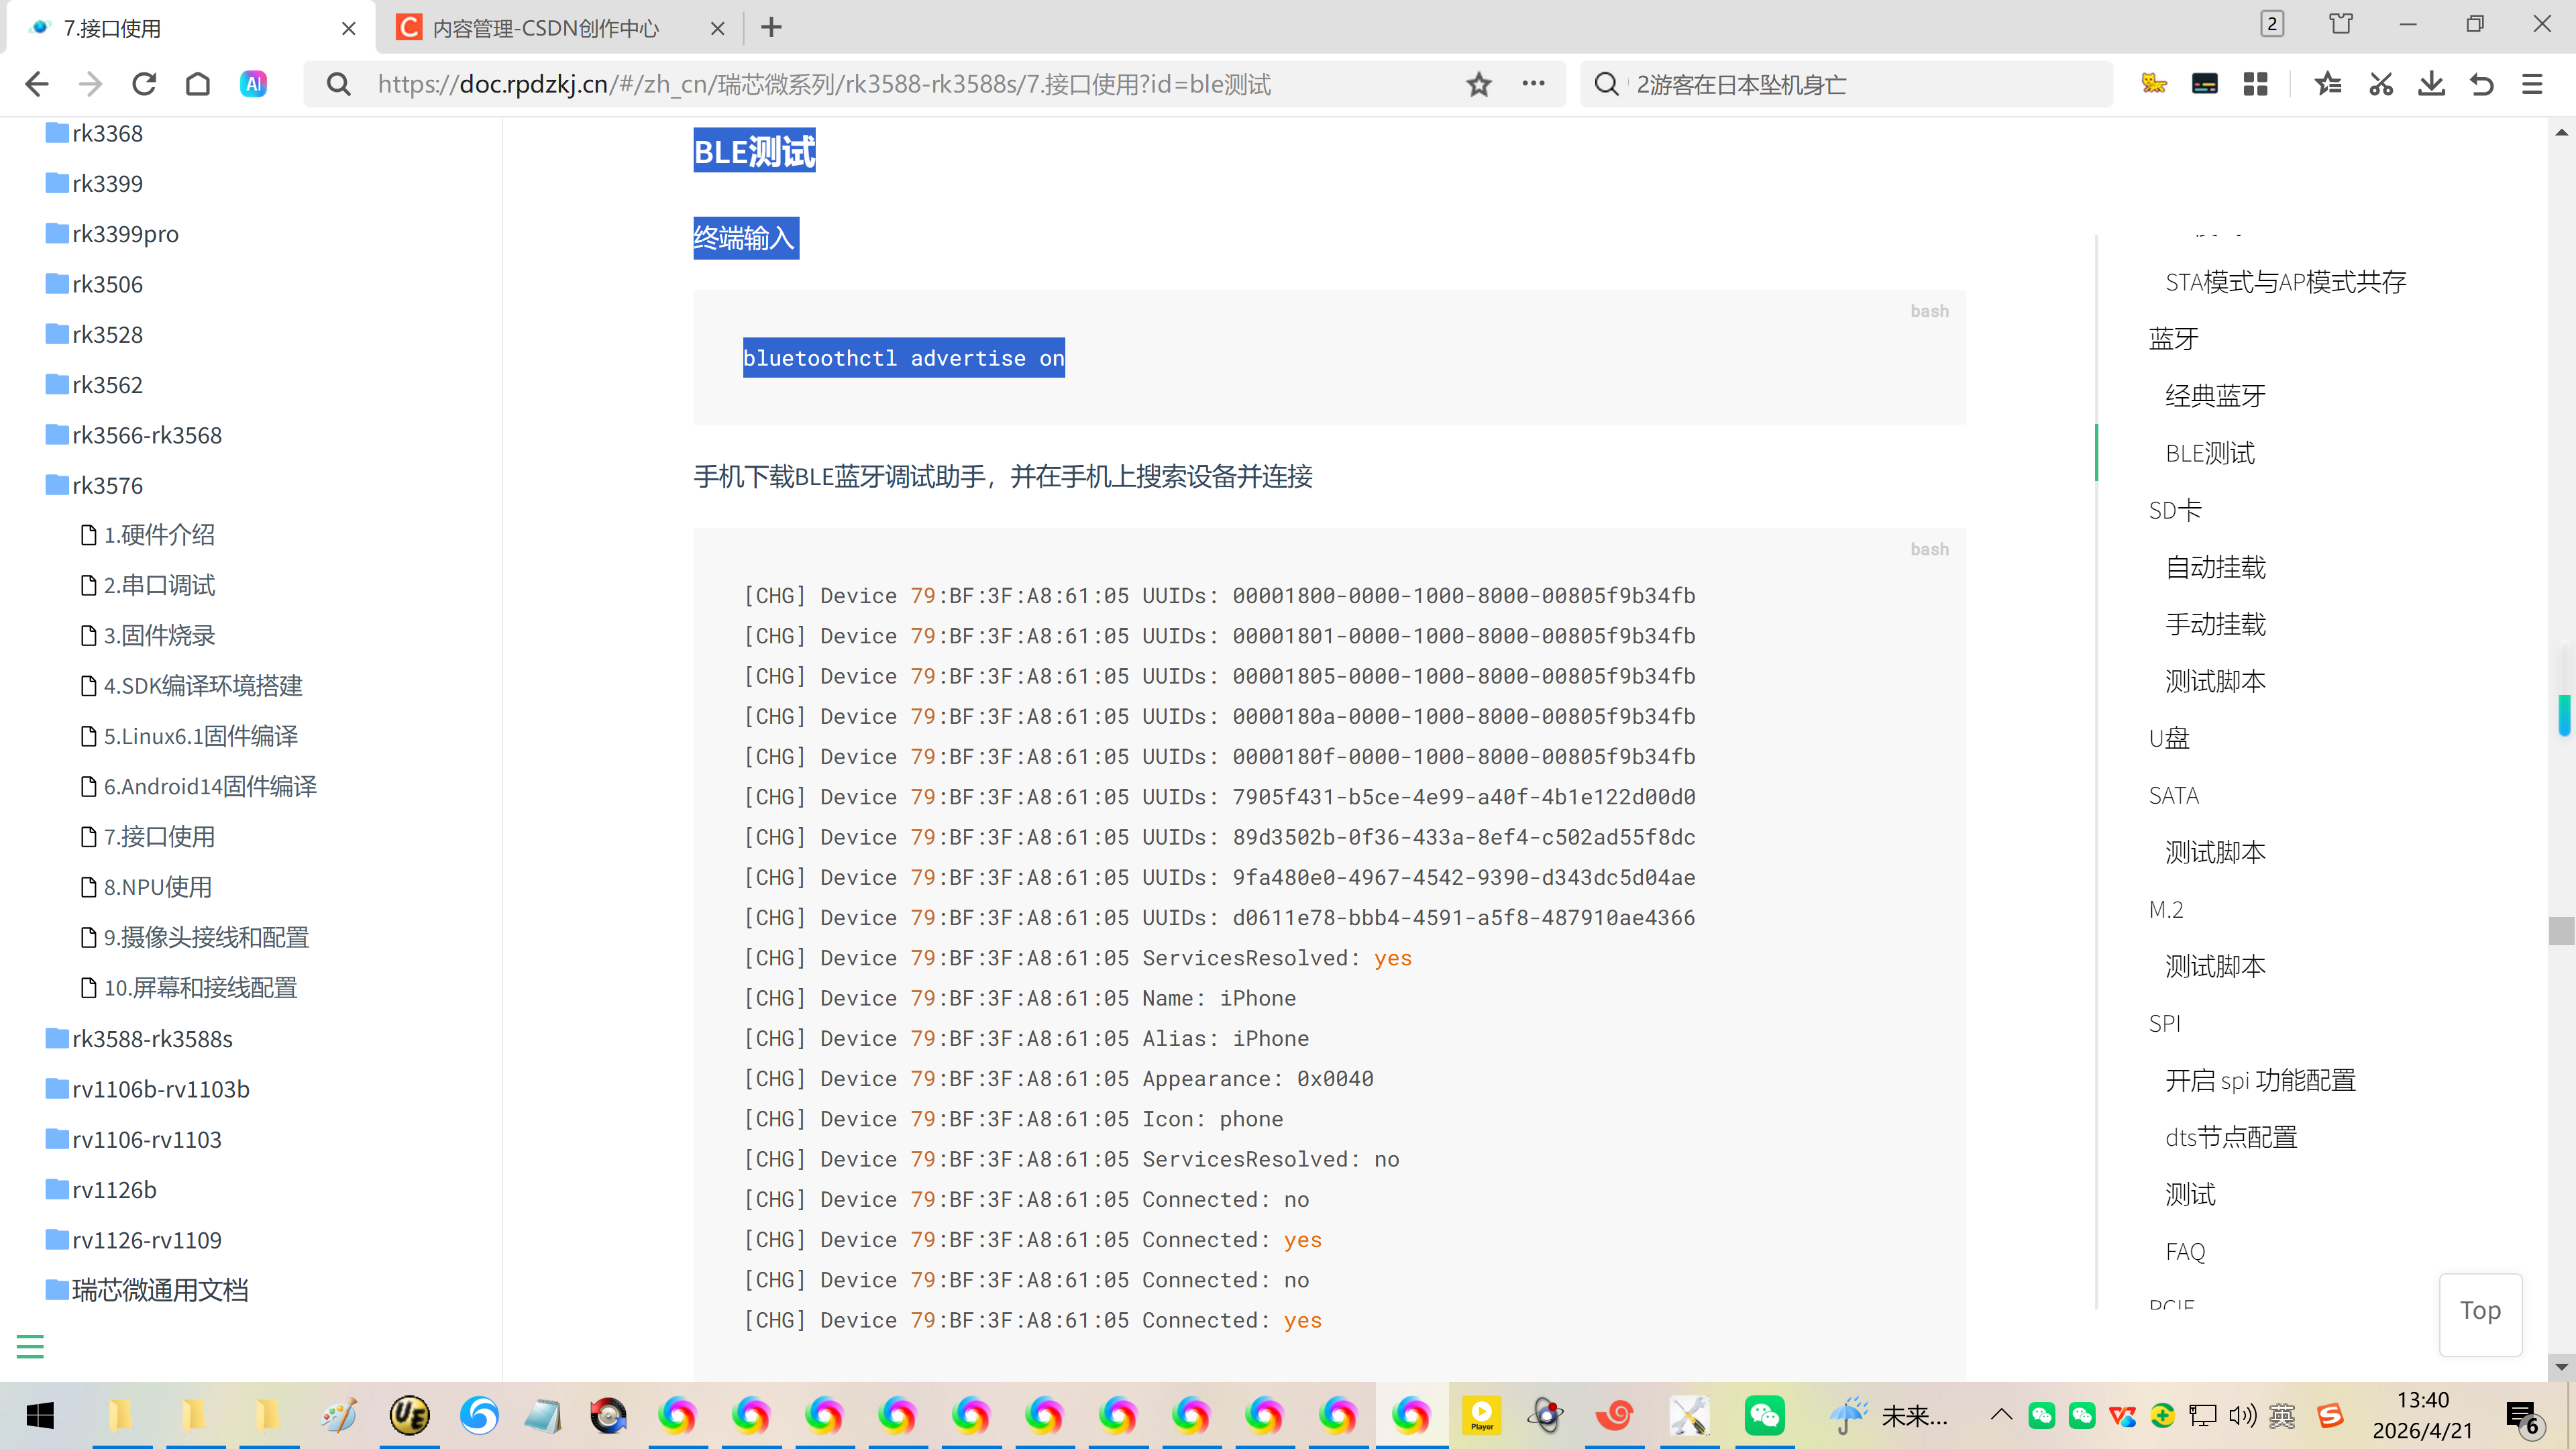Open the AI assistant icon
Screen dimensions: 2576x1449
(253, 84)
